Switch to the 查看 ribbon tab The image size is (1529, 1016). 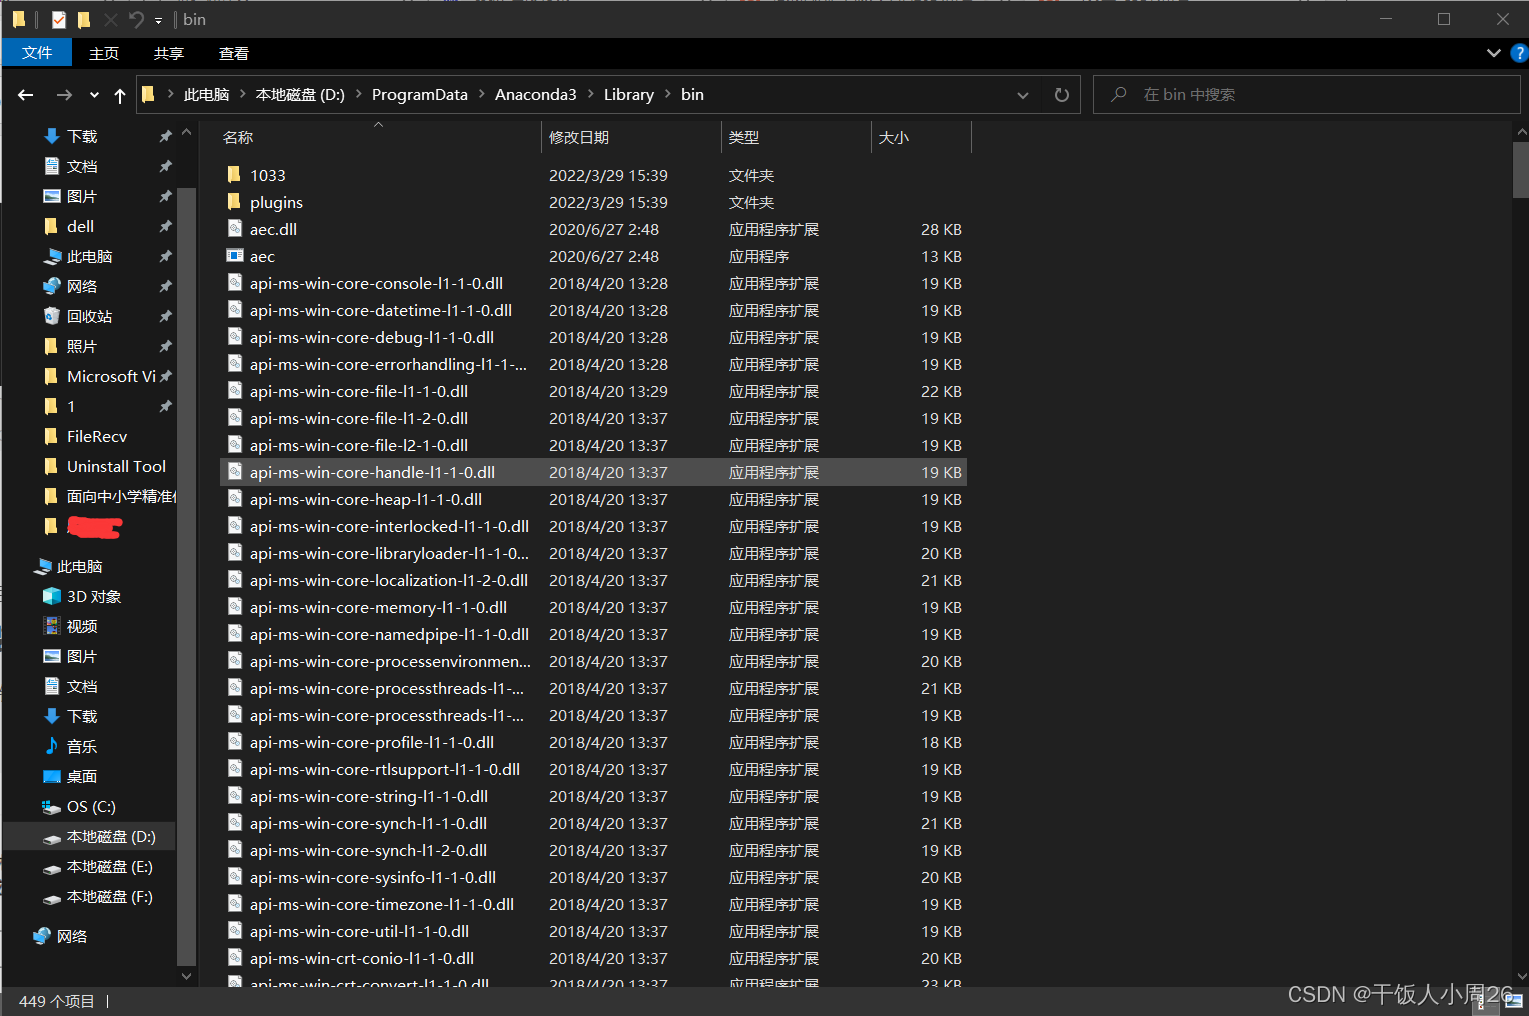(x=234, y=53)
